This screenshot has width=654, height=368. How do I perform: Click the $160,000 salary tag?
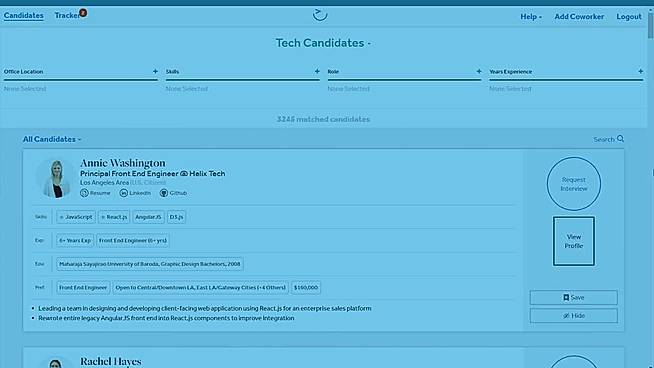pyautogui.click(x=306, y=287)
